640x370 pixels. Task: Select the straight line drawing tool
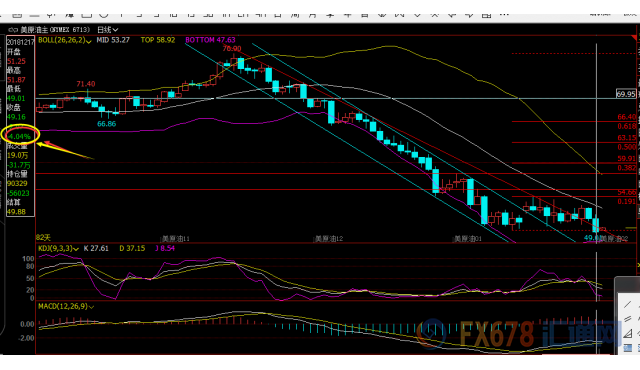tap(627, 304)
